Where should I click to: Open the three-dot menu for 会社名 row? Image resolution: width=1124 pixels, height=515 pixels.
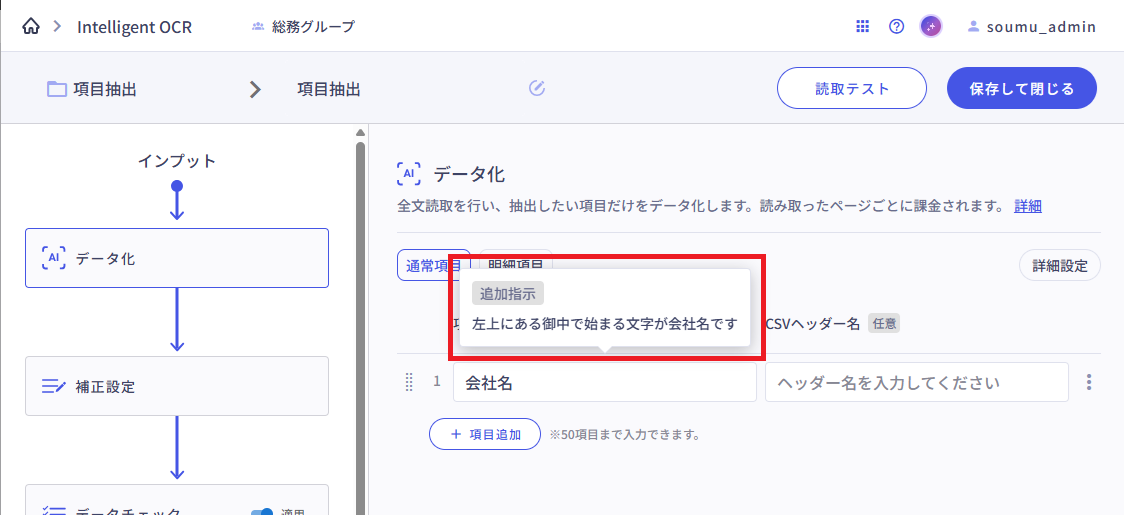(1089, 382)
